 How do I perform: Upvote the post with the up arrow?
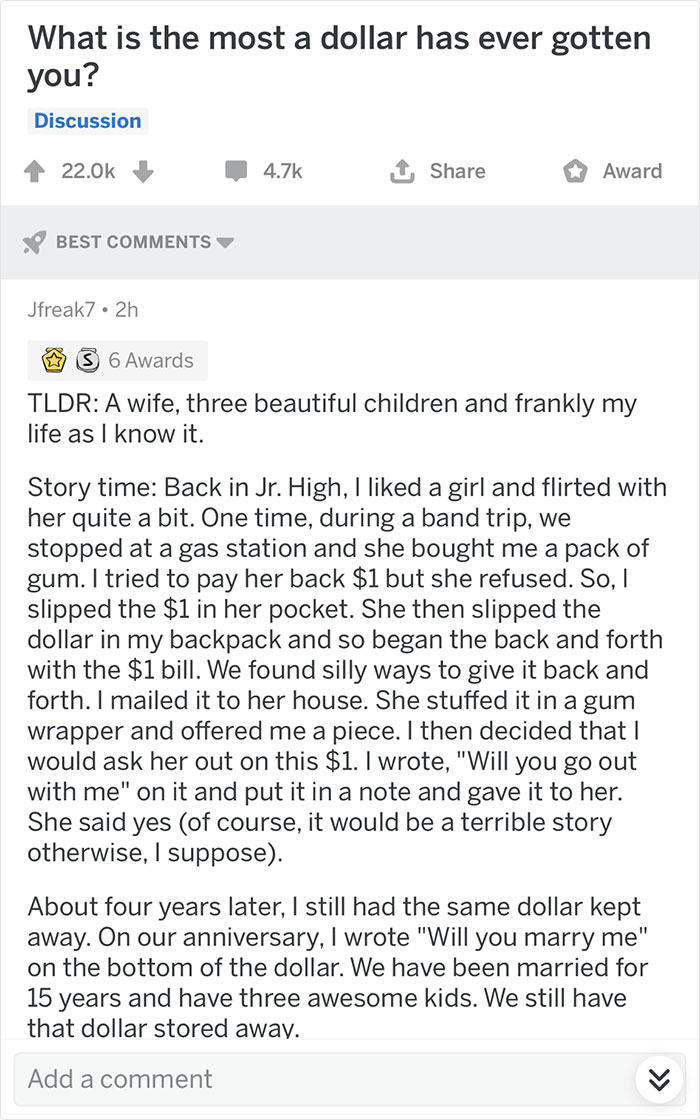(34, 171)
